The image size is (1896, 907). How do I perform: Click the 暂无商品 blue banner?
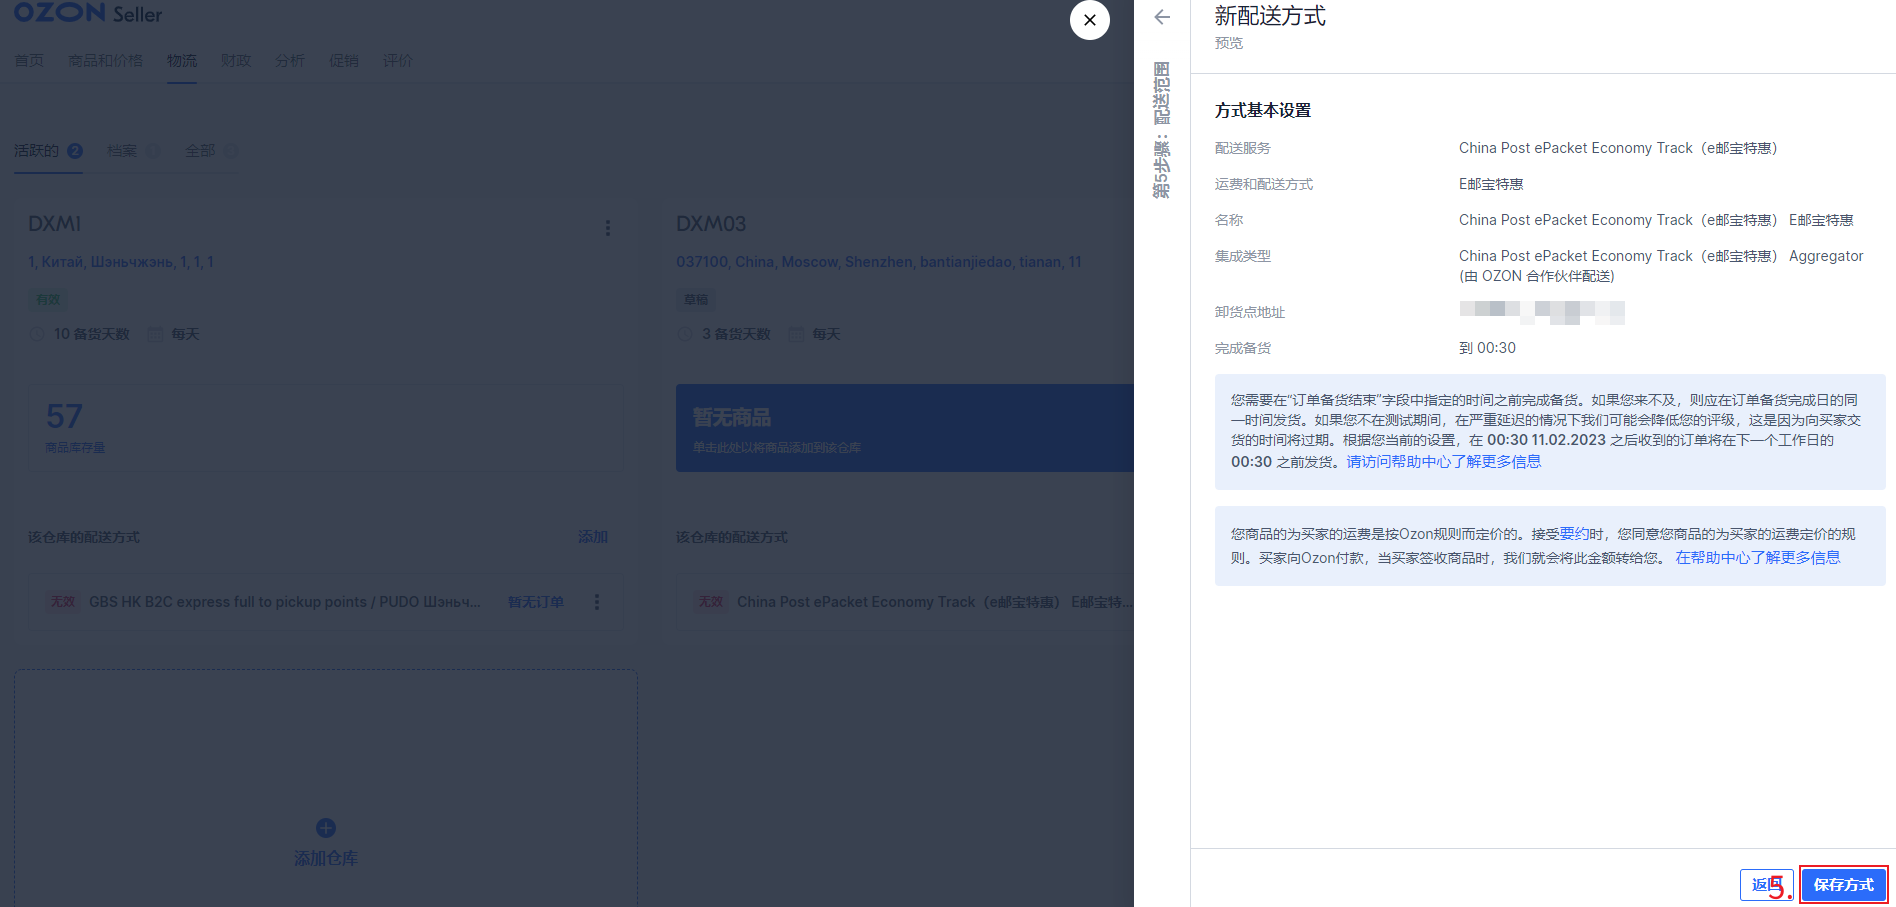(905, 428)
